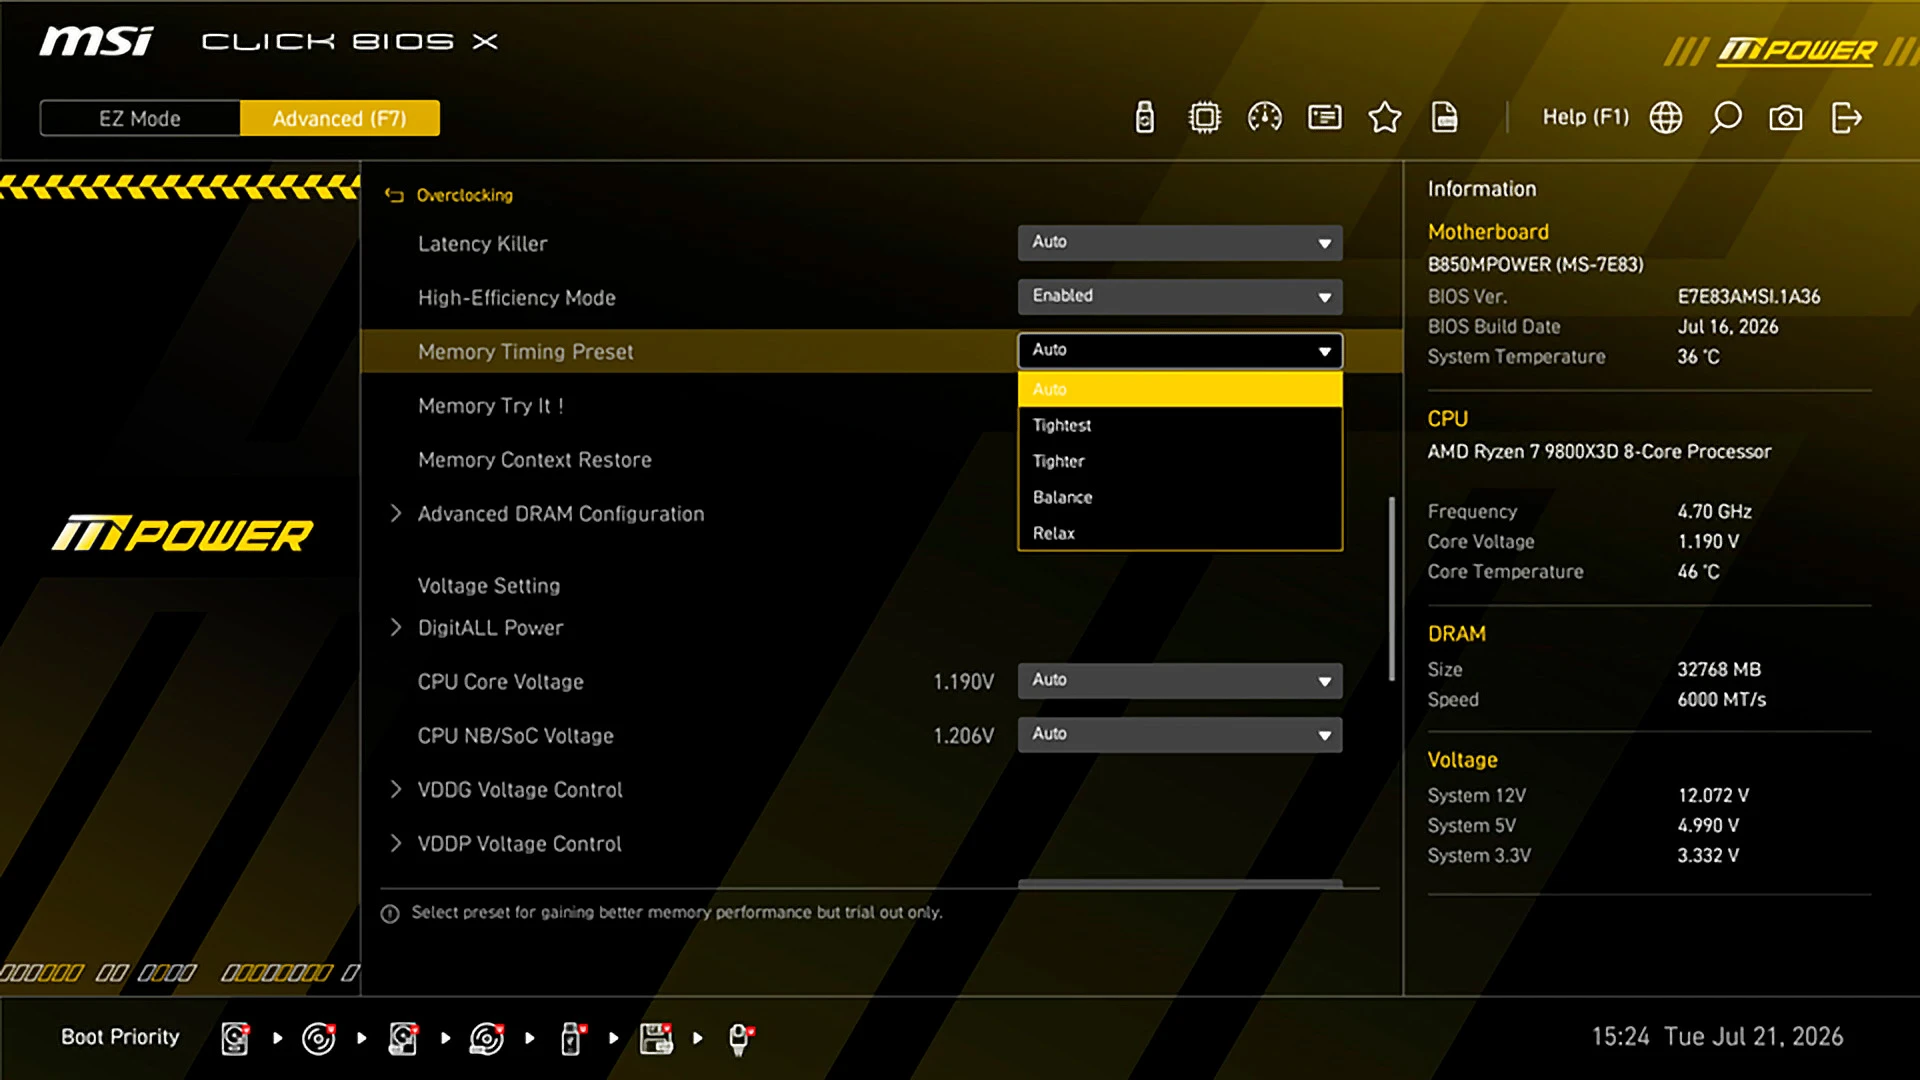Click Help (F1) button
Screen dimensions: 1920x1080
point(1585,118)
